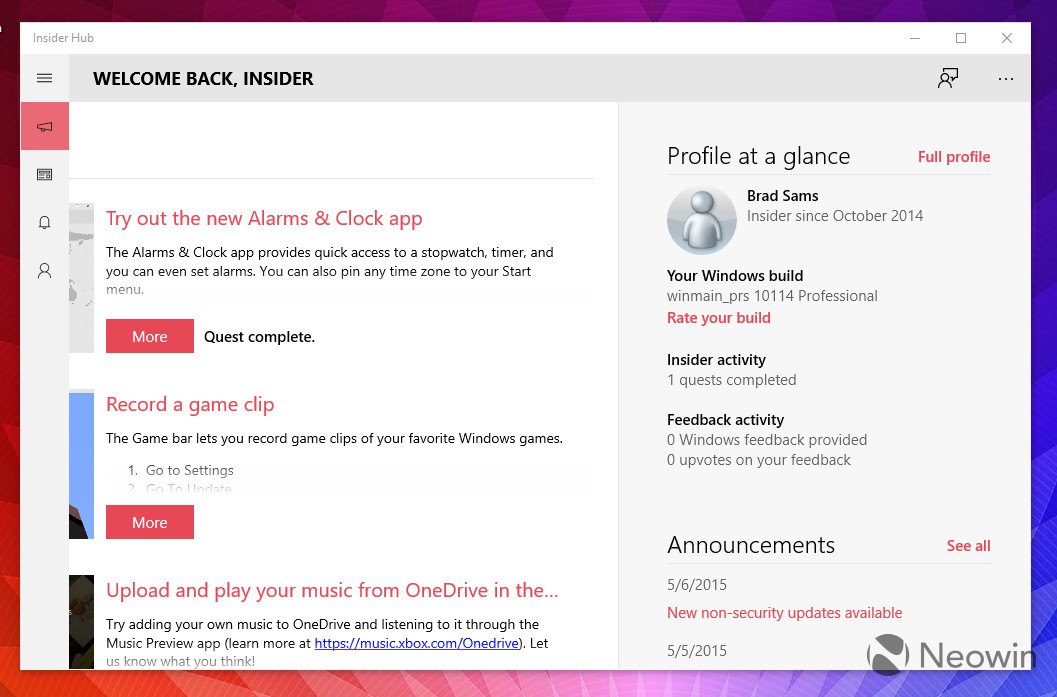Open Try out the new Alarms & Clock app

264,218
